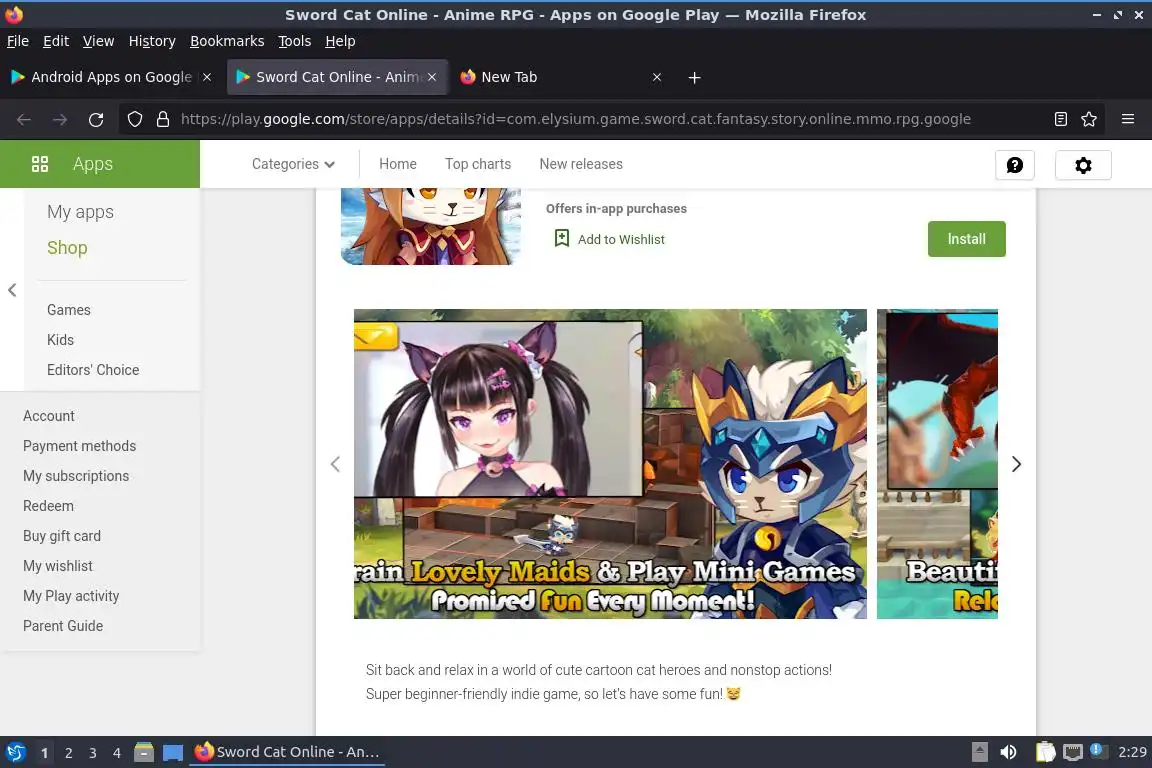Open Google Play help question icon
Image resolution: width=1152 pixels, height=768 pixels.
click(1015, 165)
